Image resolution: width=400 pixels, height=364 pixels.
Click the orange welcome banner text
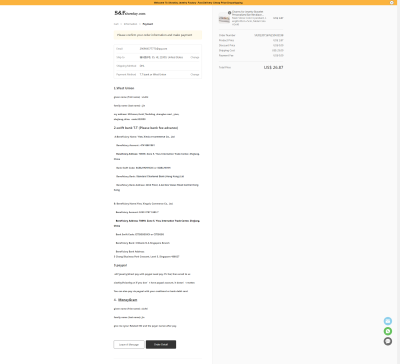point(198,2)
